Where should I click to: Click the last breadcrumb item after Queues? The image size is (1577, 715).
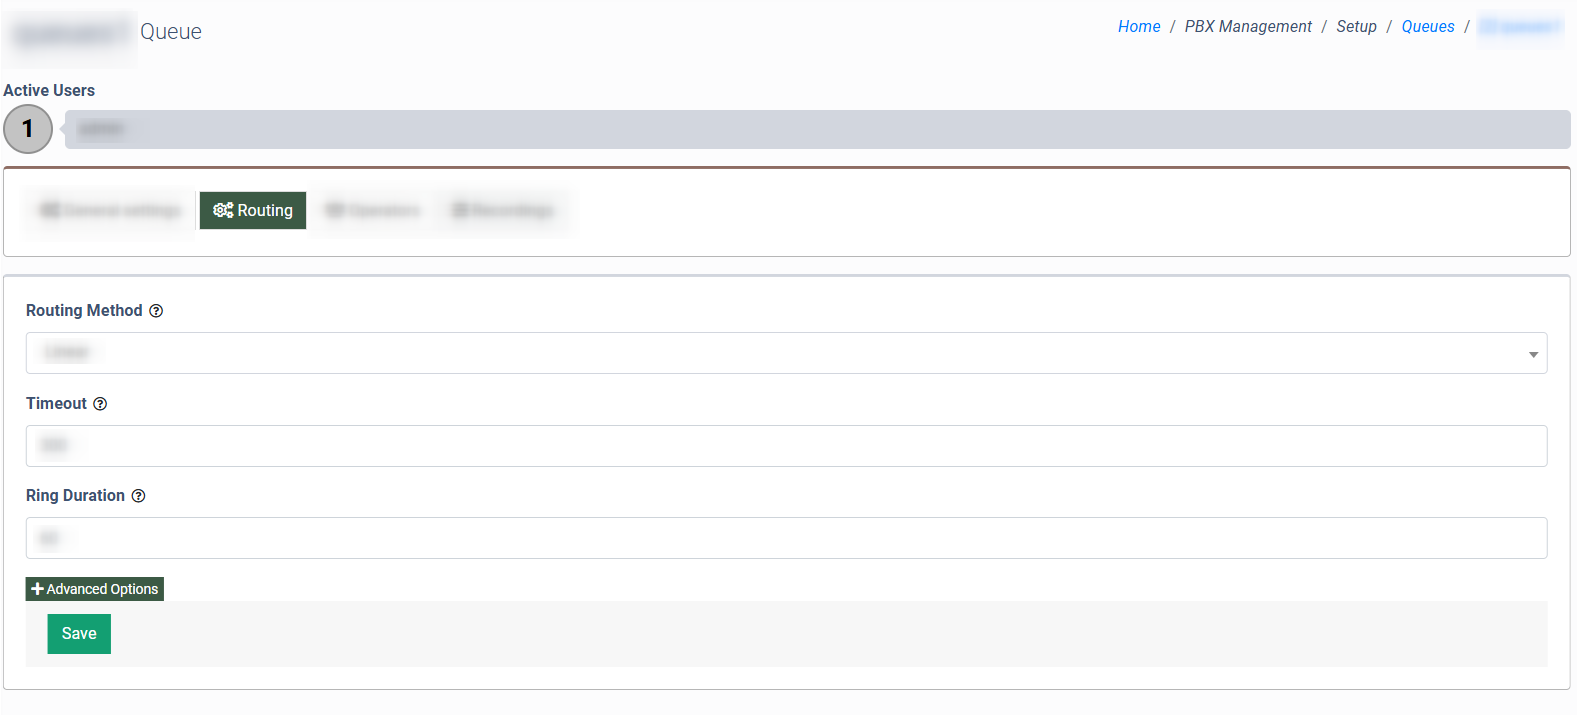(x=1519, y=27)
